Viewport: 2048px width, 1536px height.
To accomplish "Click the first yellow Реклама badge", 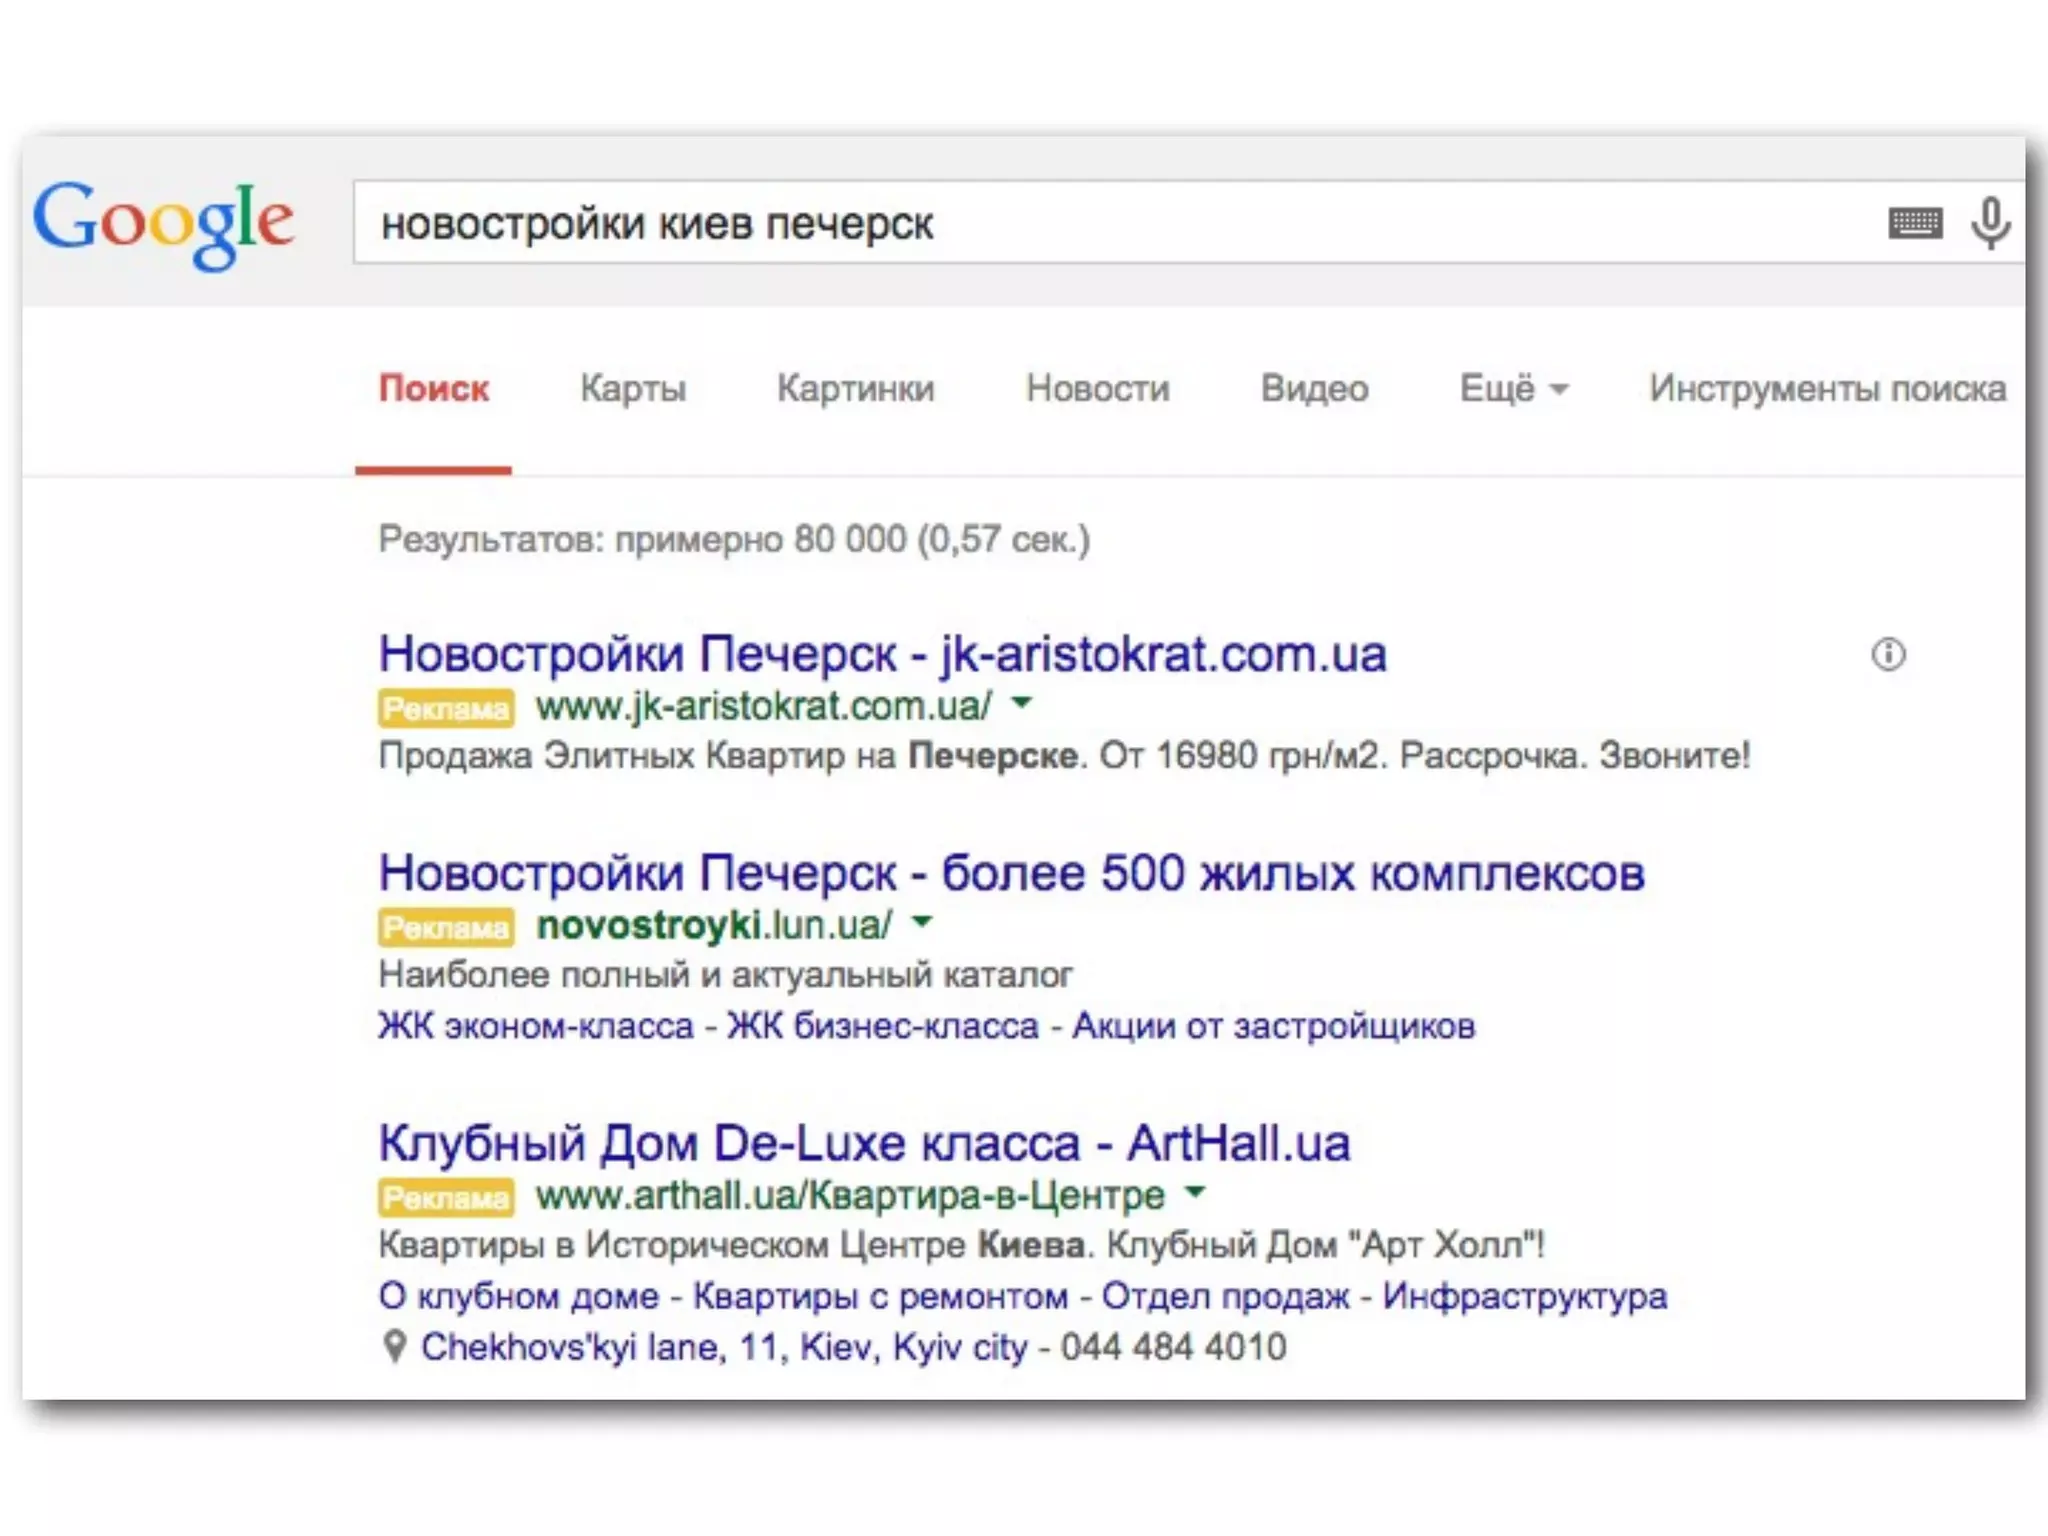I will [446, 708].
